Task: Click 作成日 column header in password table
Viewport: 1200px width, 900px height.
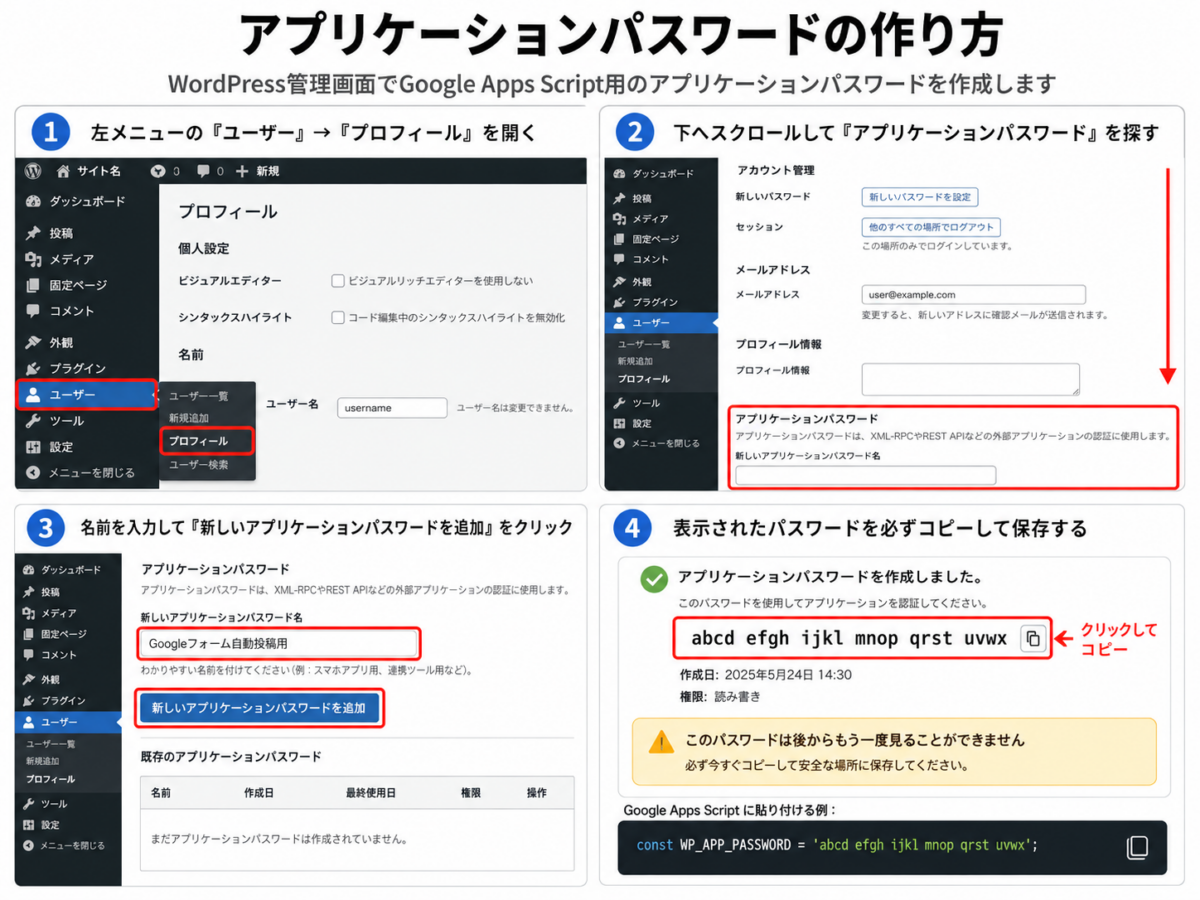Action: coord(259,792)
